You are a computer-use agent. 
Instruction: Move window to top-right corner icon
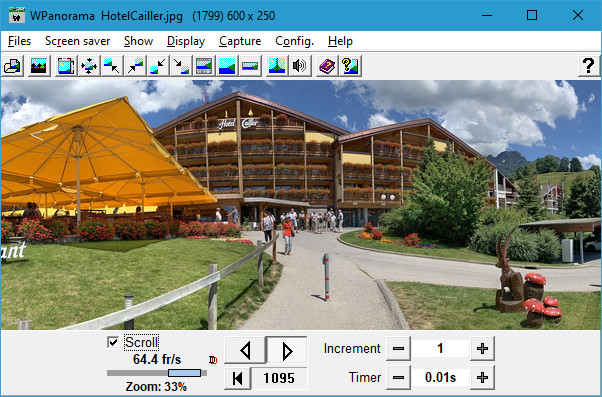pyautogui.click(x=135, y=66)
